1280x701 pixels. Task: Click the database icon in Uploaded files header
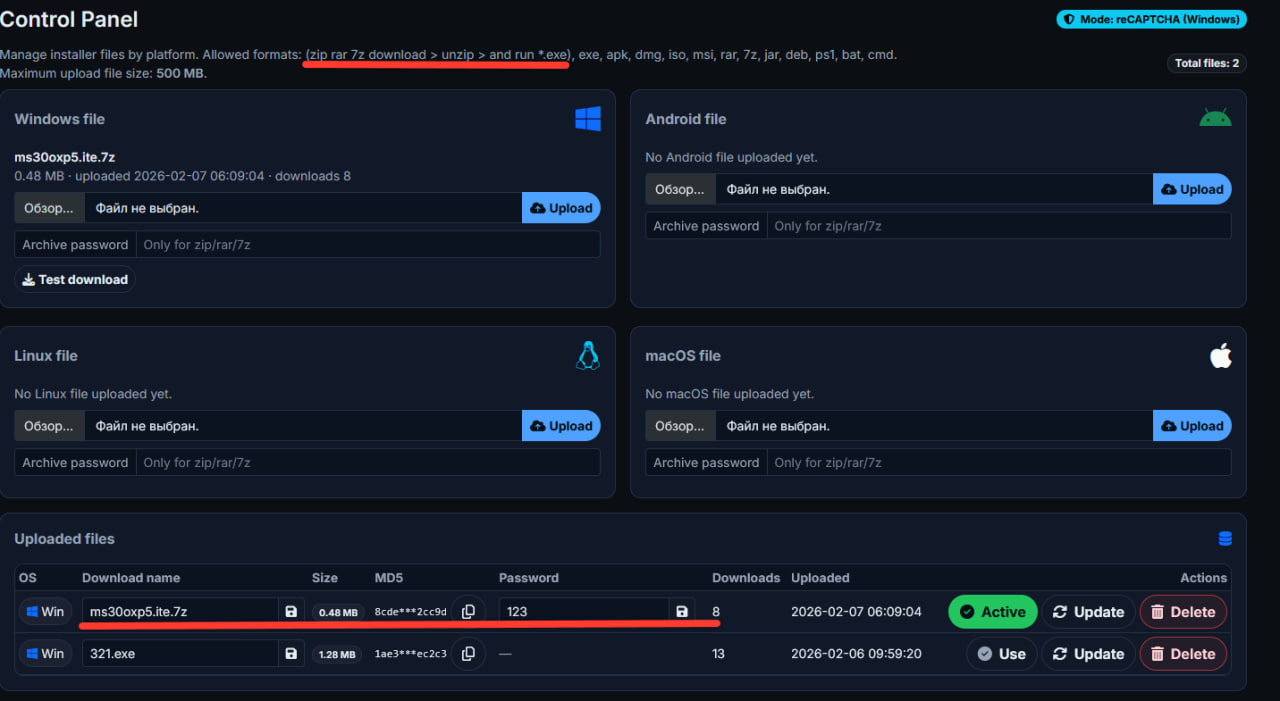pos(1225,539)
